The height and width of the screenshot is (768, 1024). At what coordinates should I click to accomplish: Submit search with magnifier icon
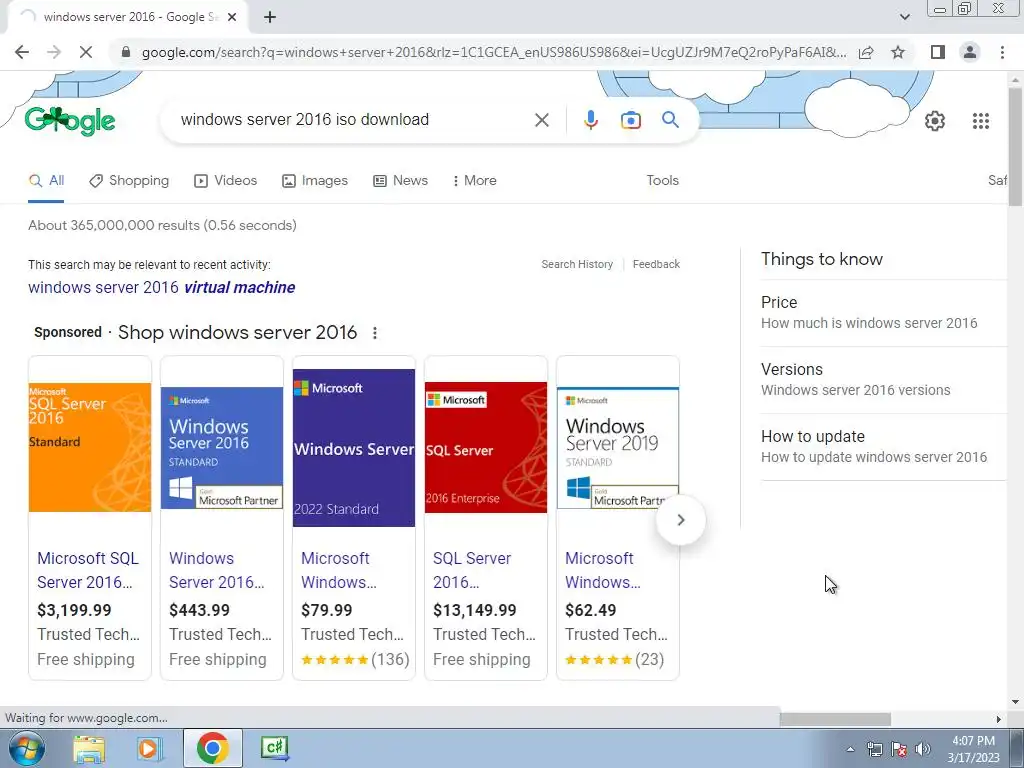[670, 120]
